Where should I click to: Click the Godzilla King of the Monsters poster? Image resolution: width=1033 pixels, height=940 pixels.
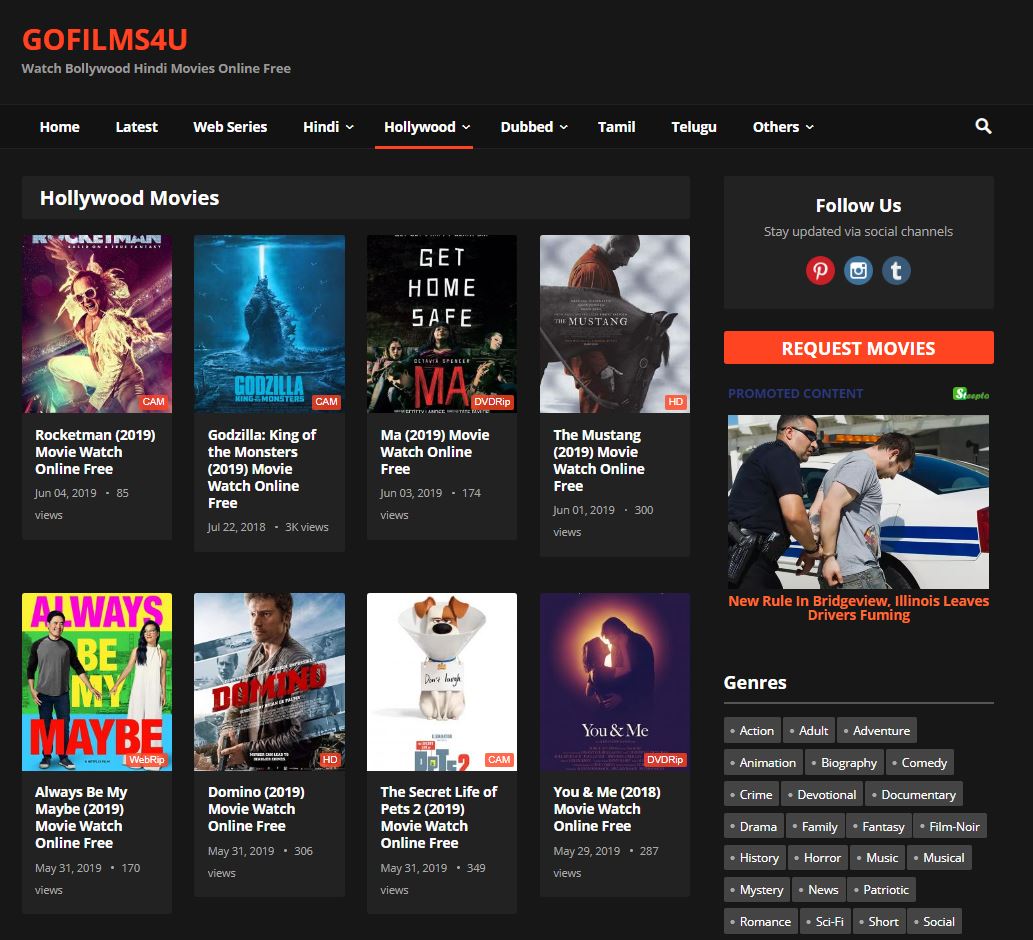pos(269,324)
